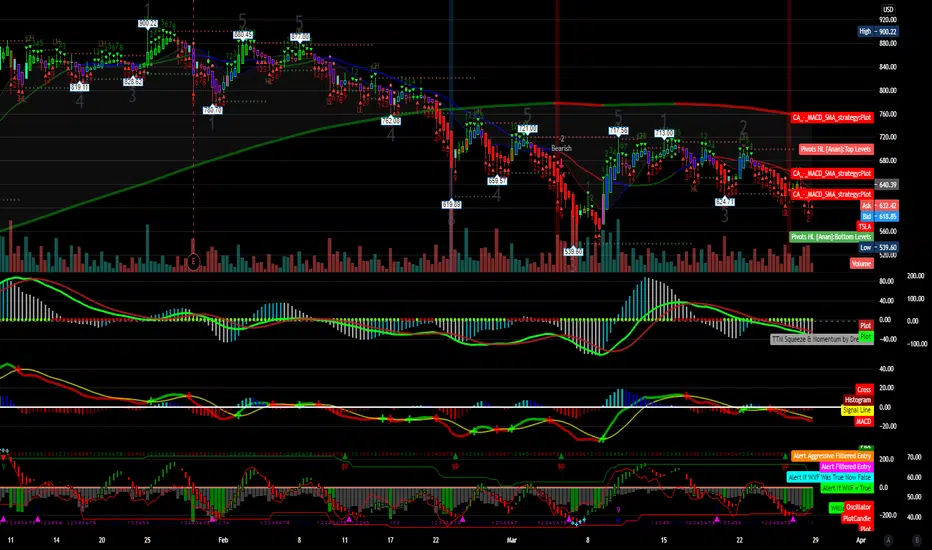Click the 29 date on time axis

click(x=815, y=540)
